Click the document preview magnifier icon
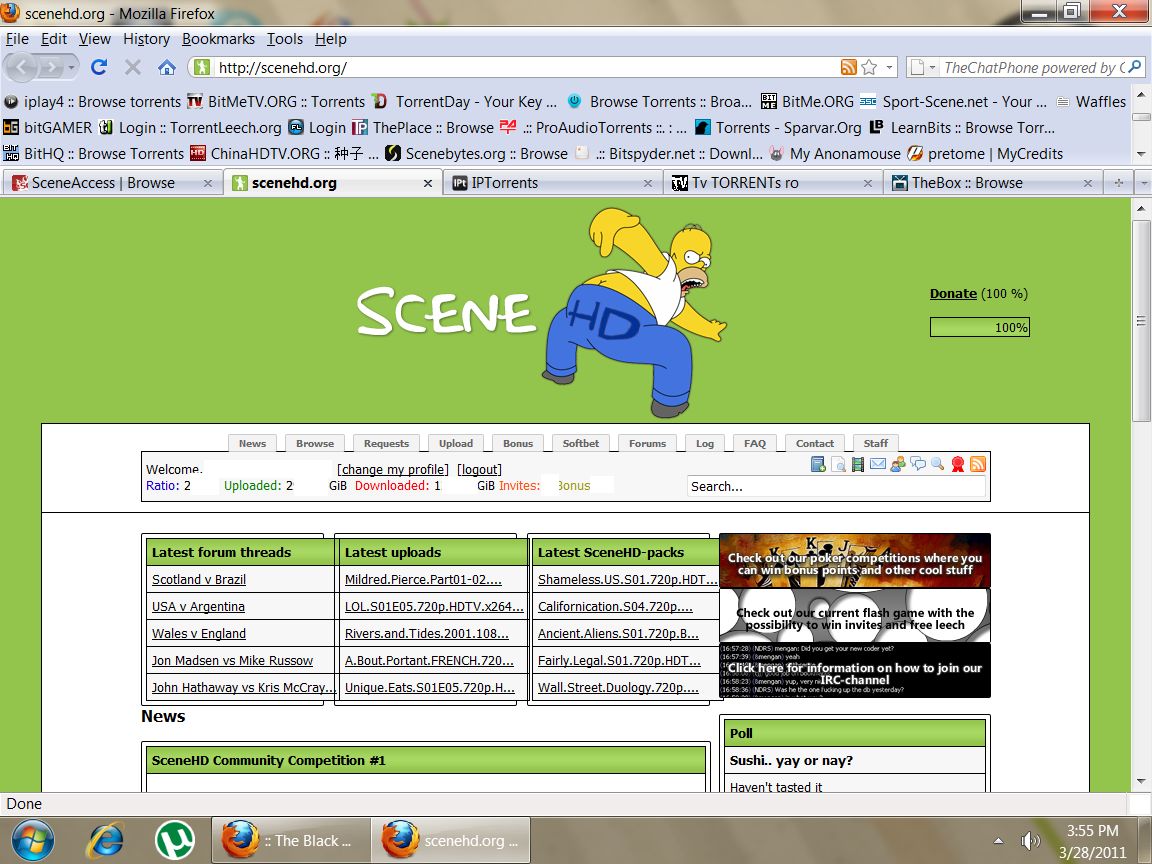Viewport: 1152px width, 864px height. tap(838, 464)
